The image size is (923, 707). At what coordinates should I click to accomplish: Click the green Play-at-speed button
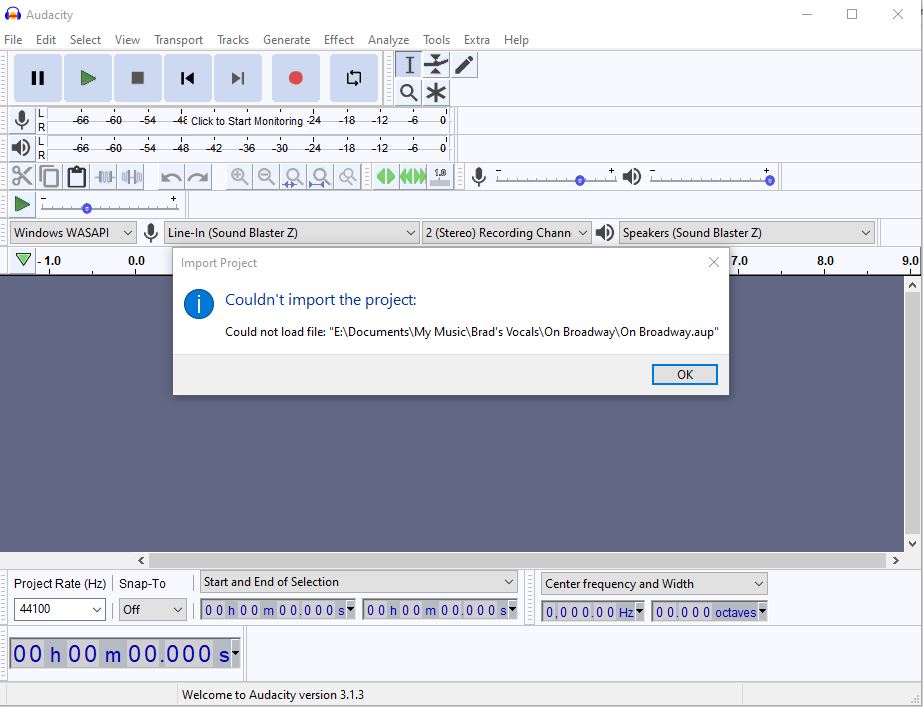22,204
